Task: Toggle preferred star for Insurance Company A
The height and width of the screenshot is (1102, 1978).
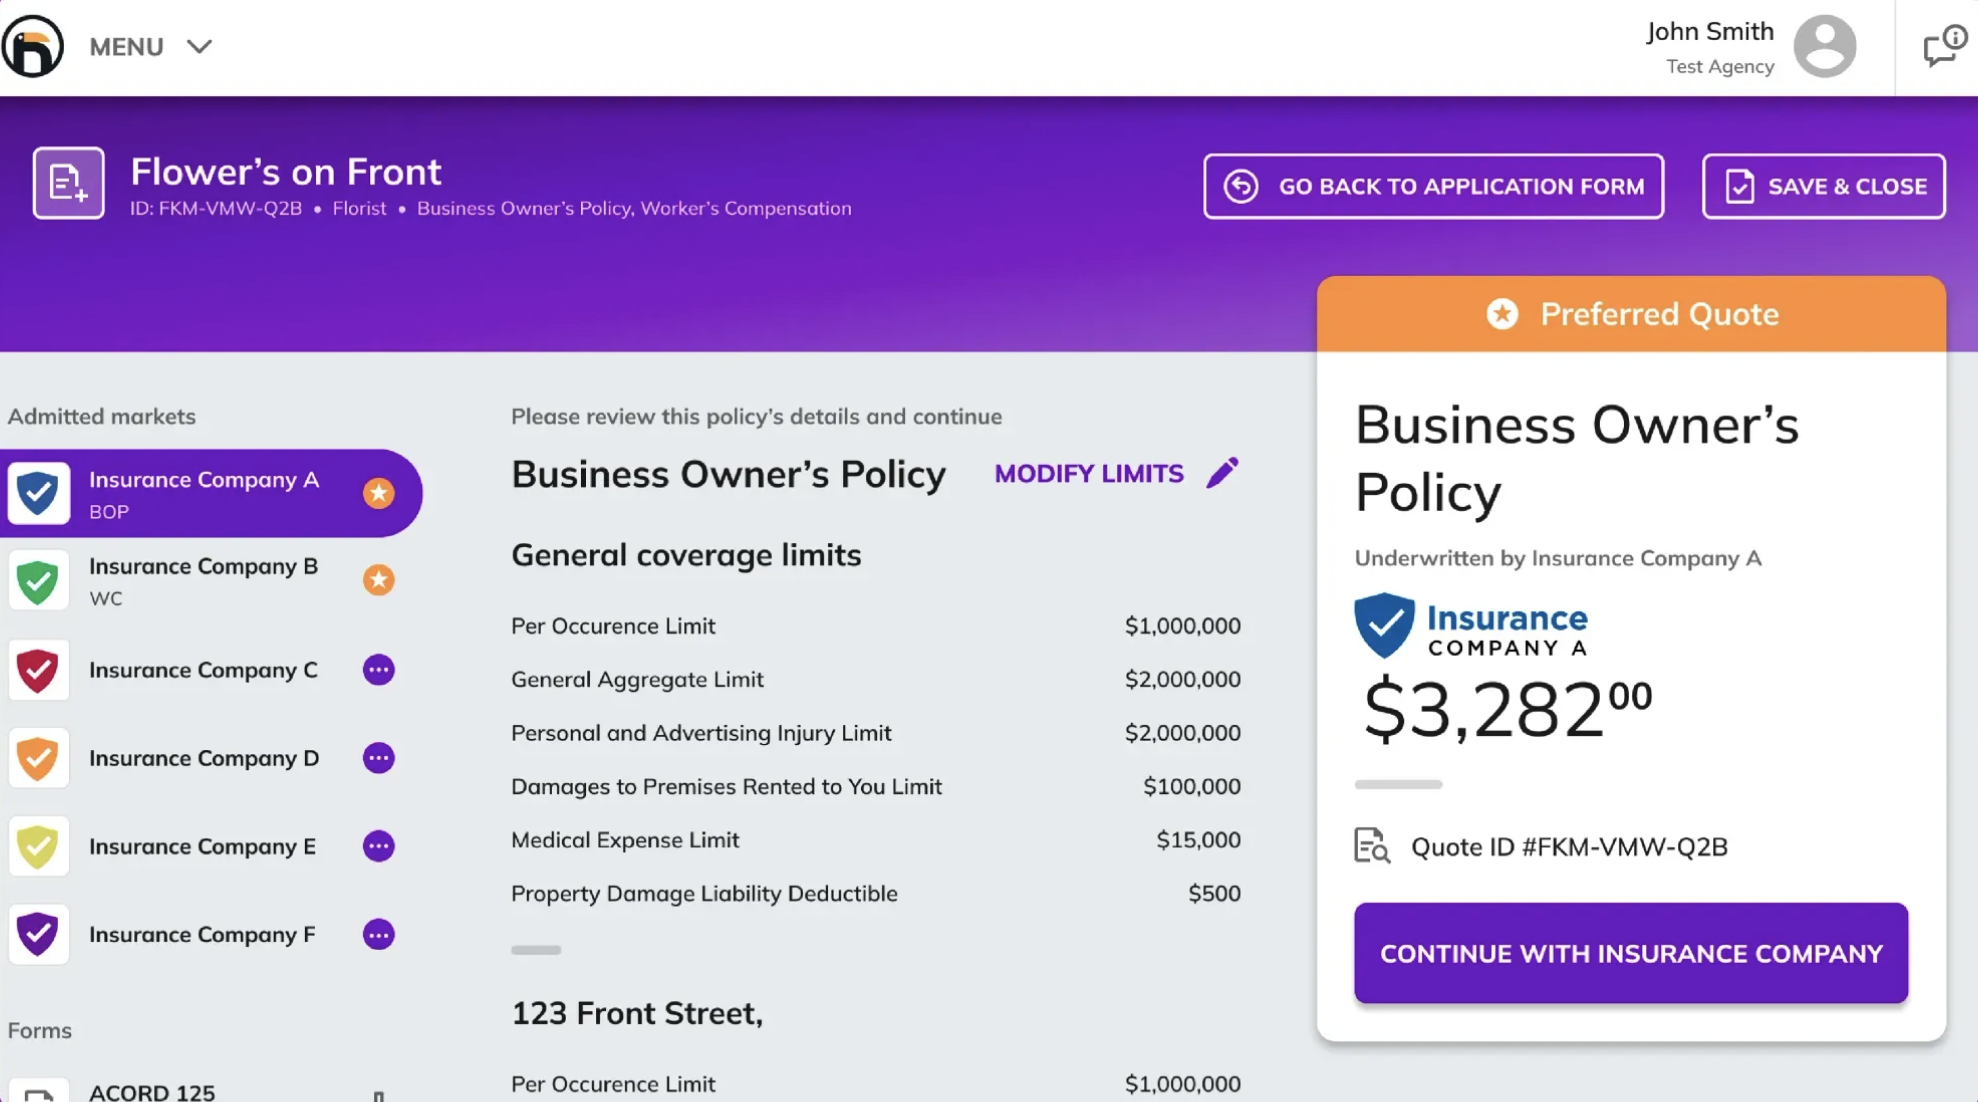Action: click(x=378, y=493)
